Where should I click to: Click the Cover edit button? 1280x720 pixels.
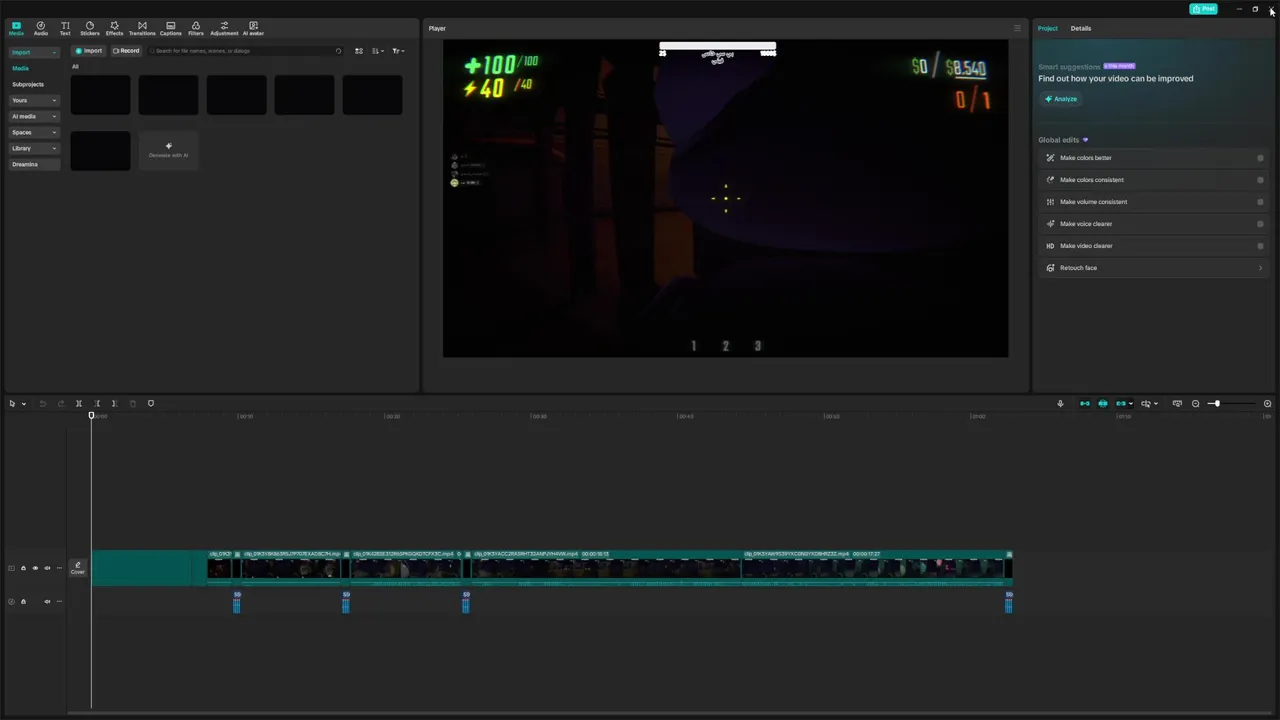tap(77, 568)
